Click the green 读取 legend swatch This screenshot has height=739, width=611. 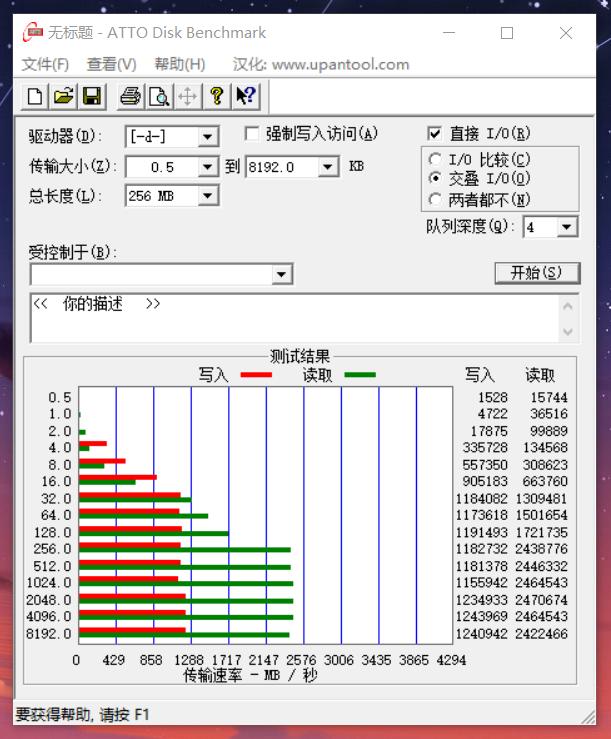pos(360,375)
